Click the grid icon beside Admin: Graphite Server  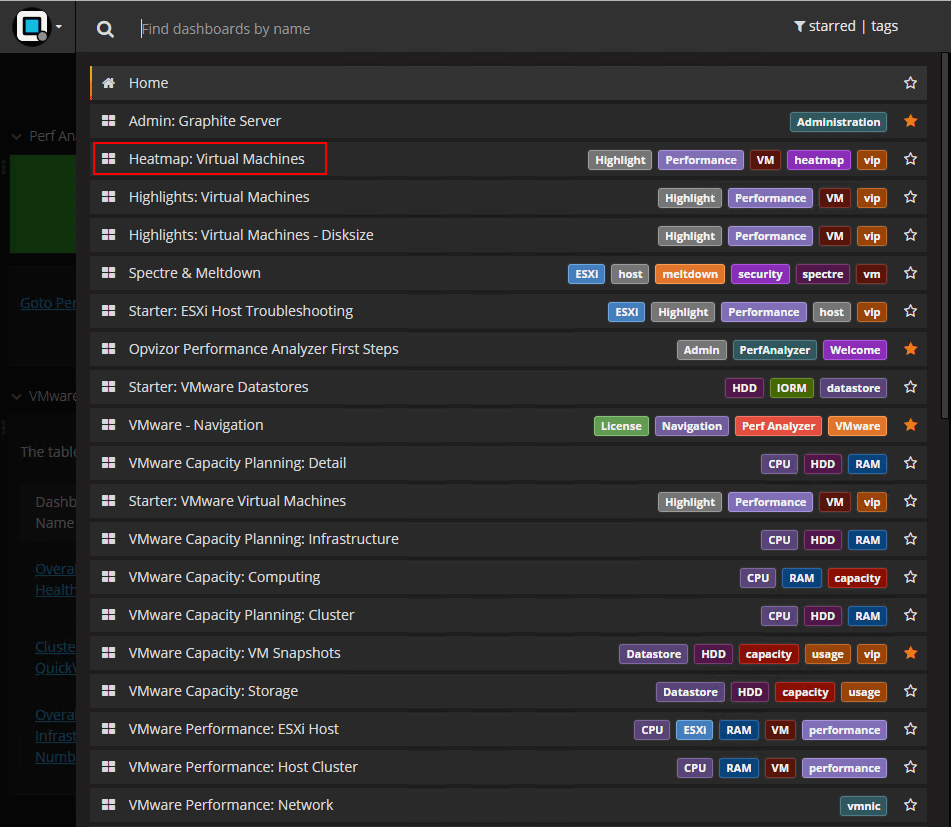coord(108,121)
